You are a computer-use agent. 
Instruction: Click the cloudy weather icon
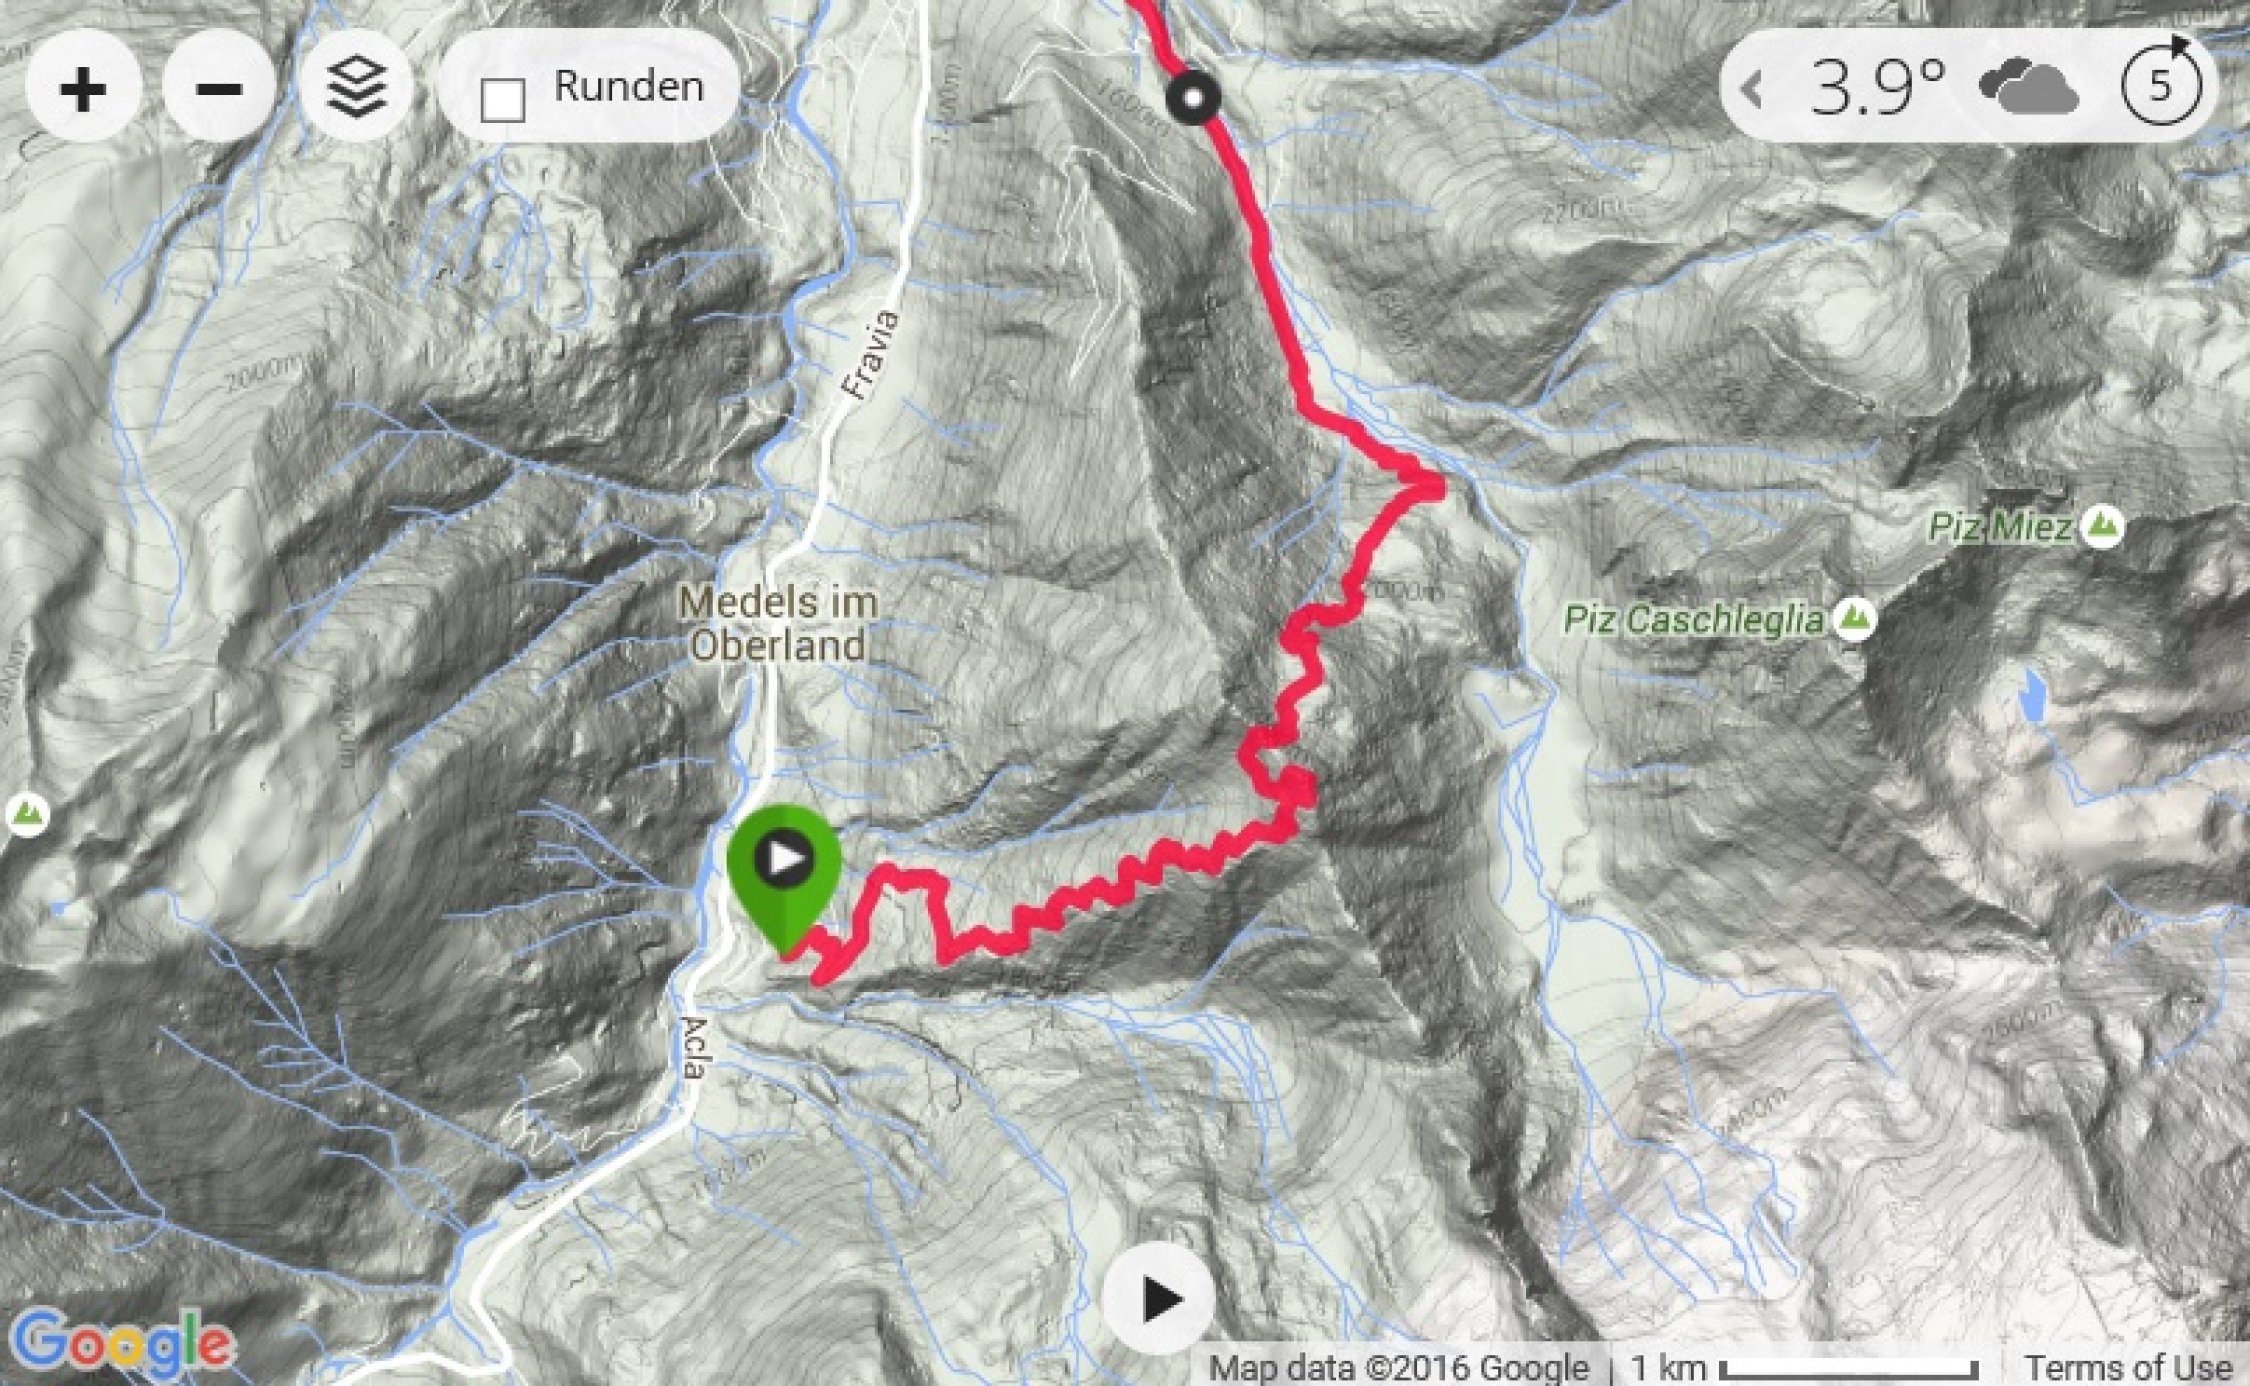(x=2029, y=88)
